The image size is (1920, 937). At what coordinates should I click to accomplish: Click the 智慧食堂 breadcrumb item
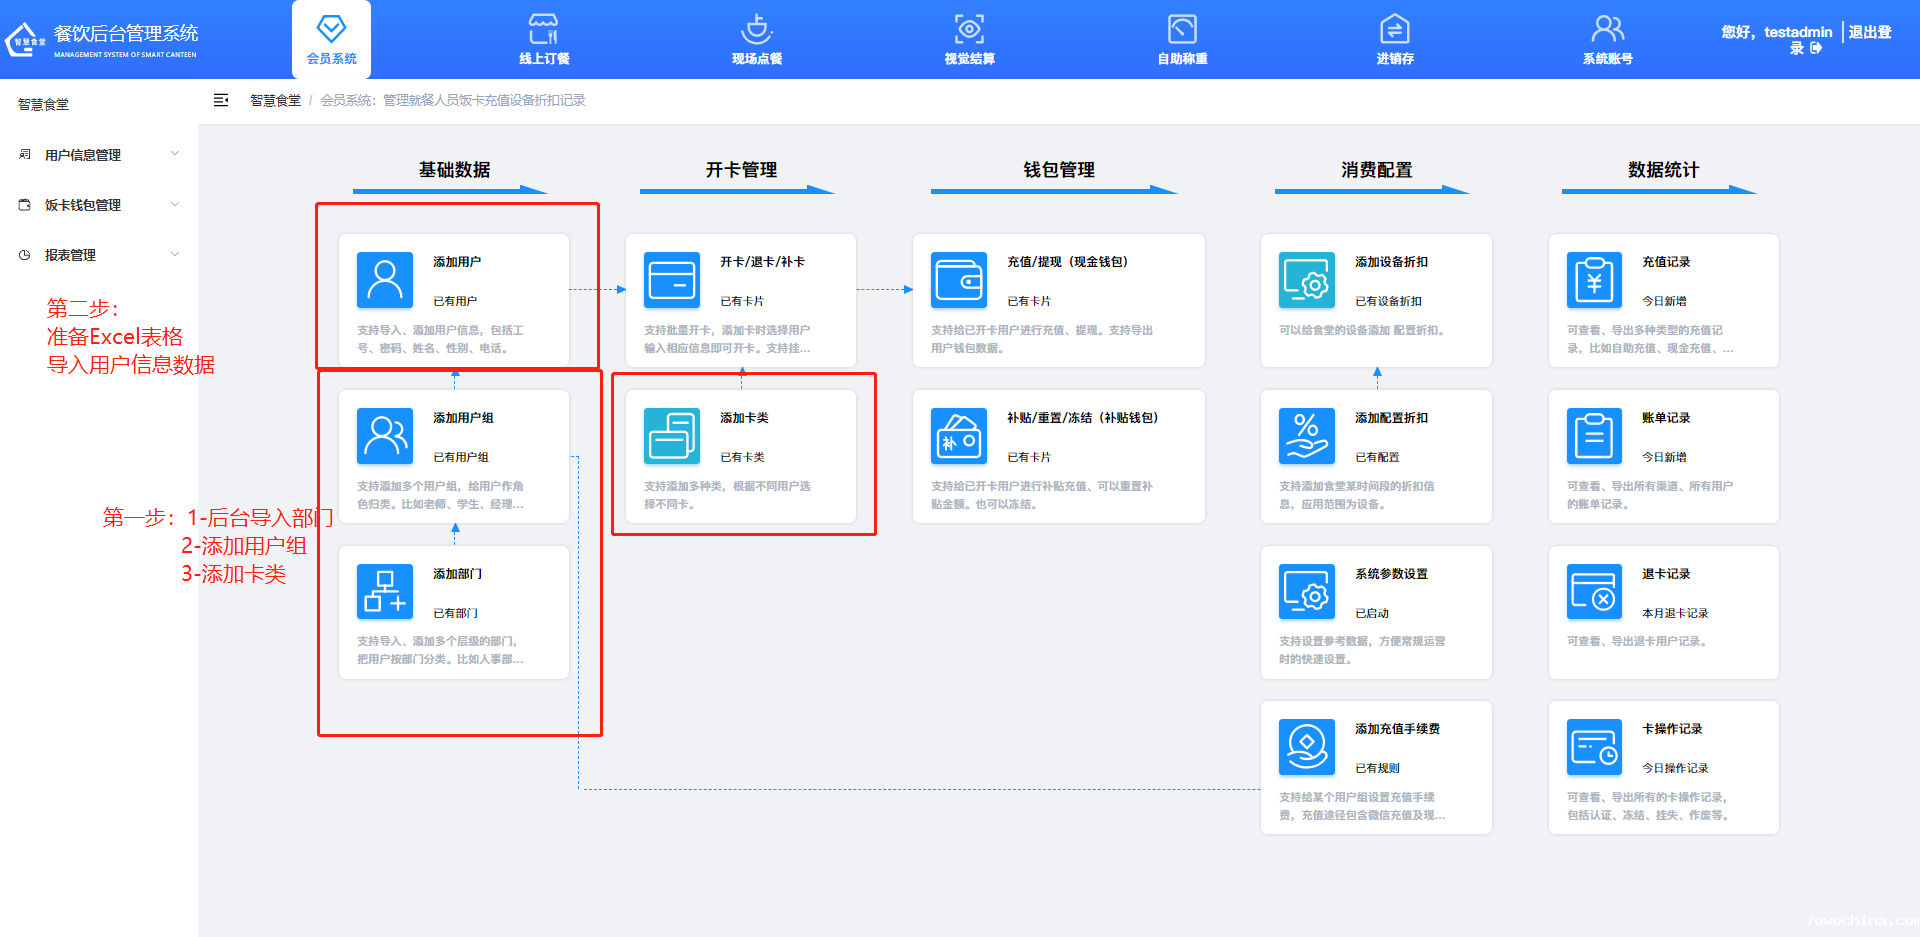click(274, 100)
